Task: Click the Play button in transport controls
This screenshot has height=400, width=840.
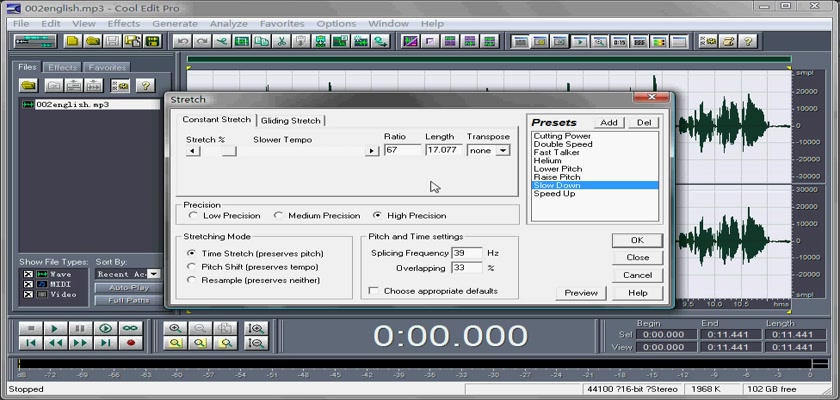Action: 55,328
